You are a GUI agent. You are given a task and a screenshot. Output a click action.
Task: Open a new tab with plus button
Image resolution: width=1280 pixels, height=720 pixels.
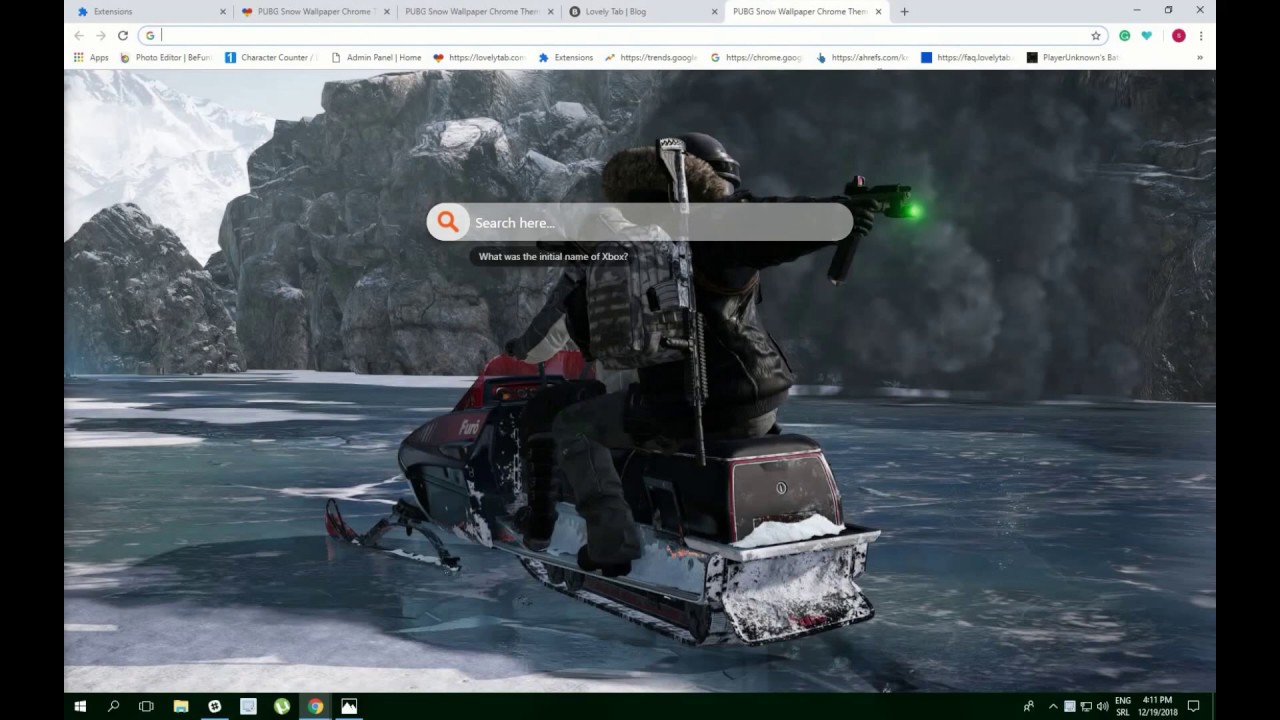point(904,11)
